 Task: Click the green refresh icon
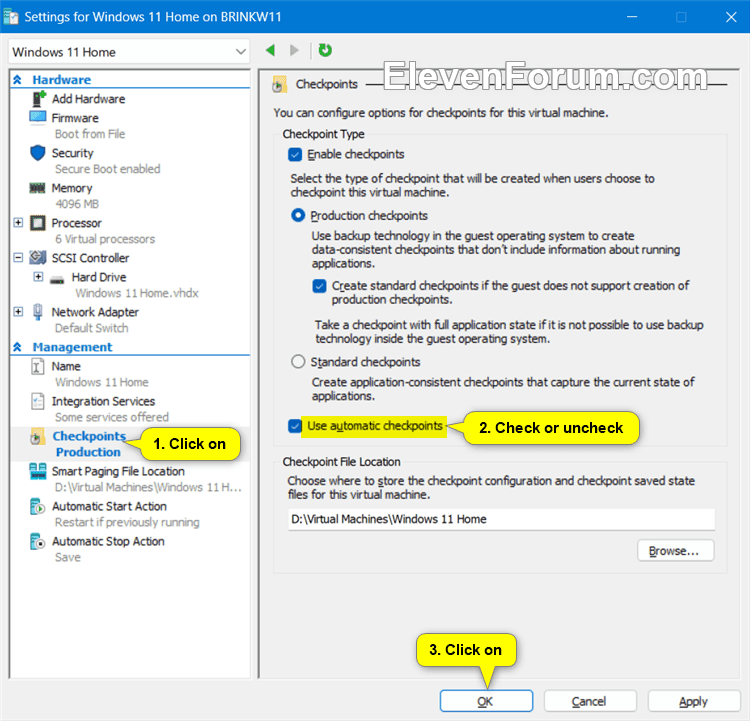(325, 50)
